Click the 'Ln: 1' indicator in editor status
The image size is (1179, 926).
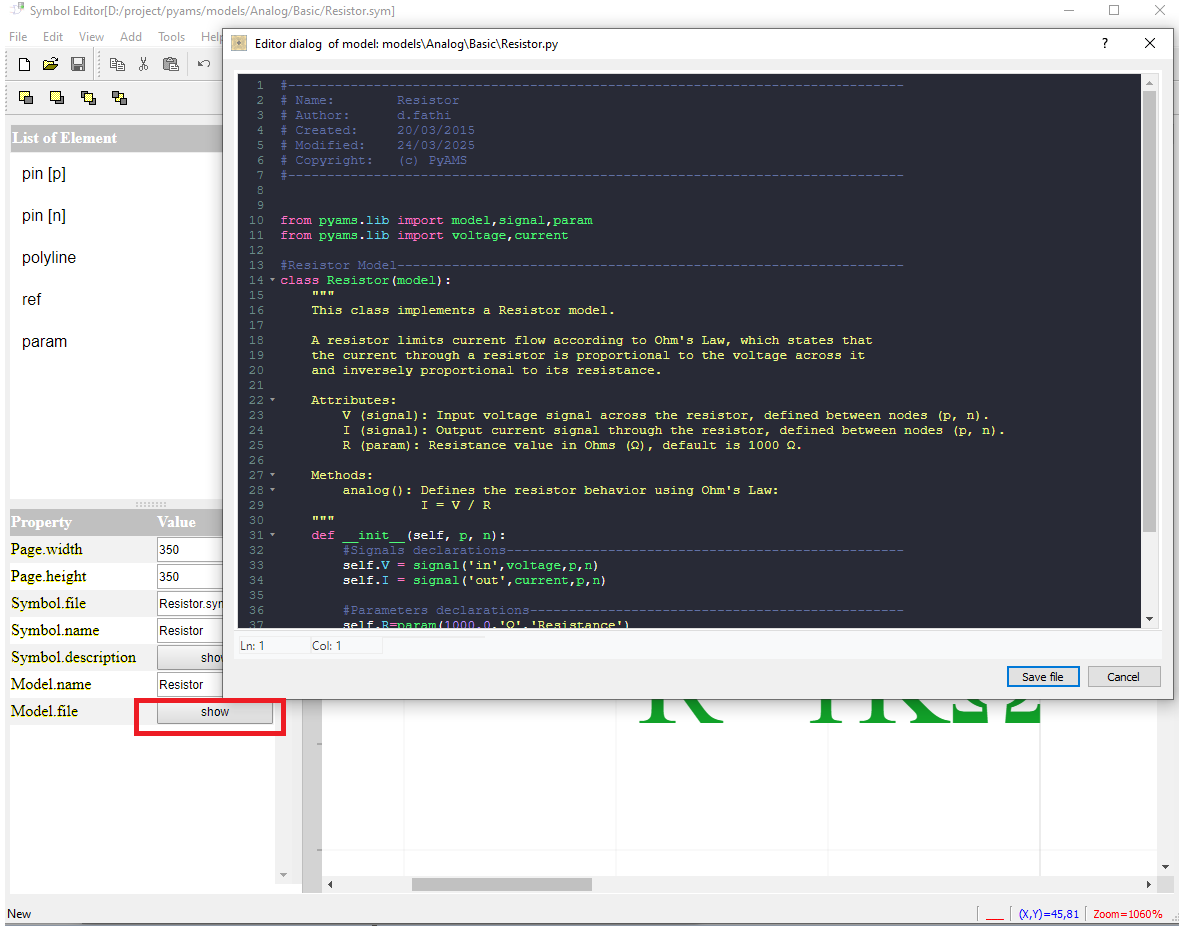click(x=253, y=646)
